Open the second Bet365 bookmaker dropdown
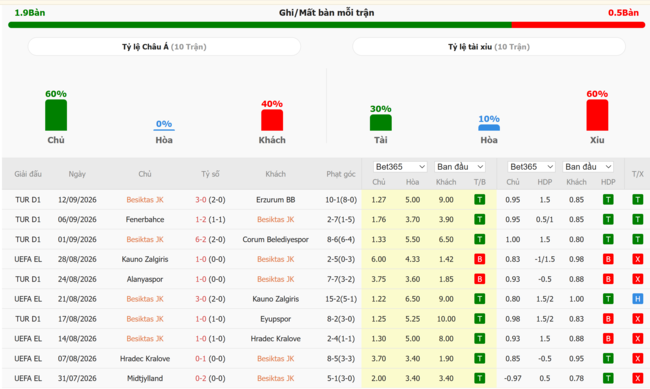The width and height of the screenshot is (650, 389). pos(531,167)
